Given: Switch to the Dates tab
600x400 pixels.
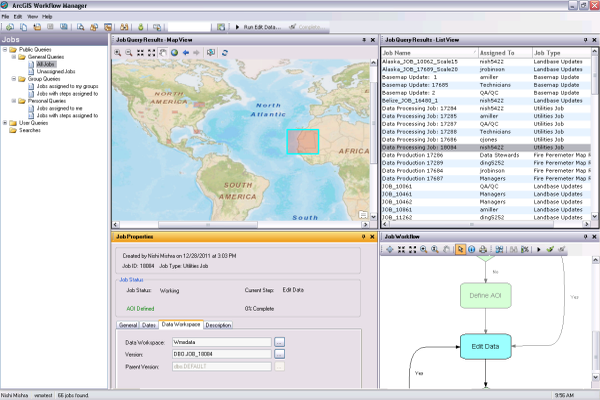Looking at the screenshot, I should pos(149,325).
